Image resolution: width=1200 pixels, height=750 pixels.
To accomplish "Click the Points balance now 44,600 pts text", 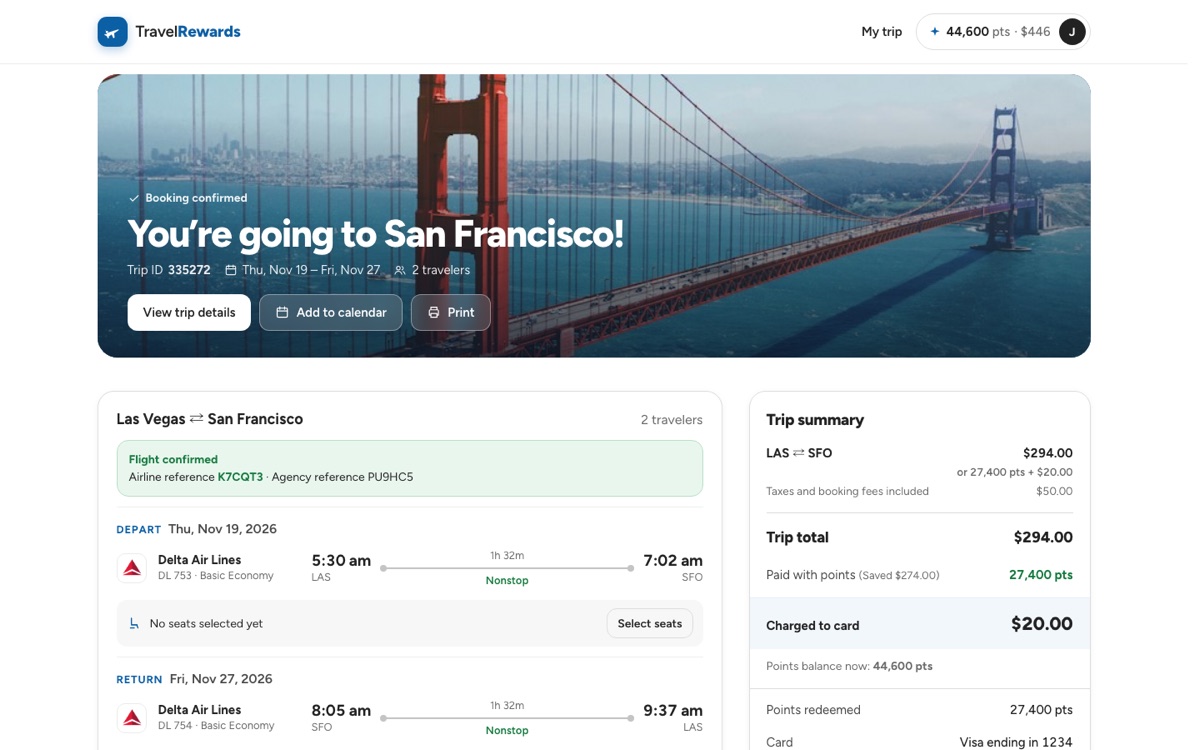I will point(849,666).
